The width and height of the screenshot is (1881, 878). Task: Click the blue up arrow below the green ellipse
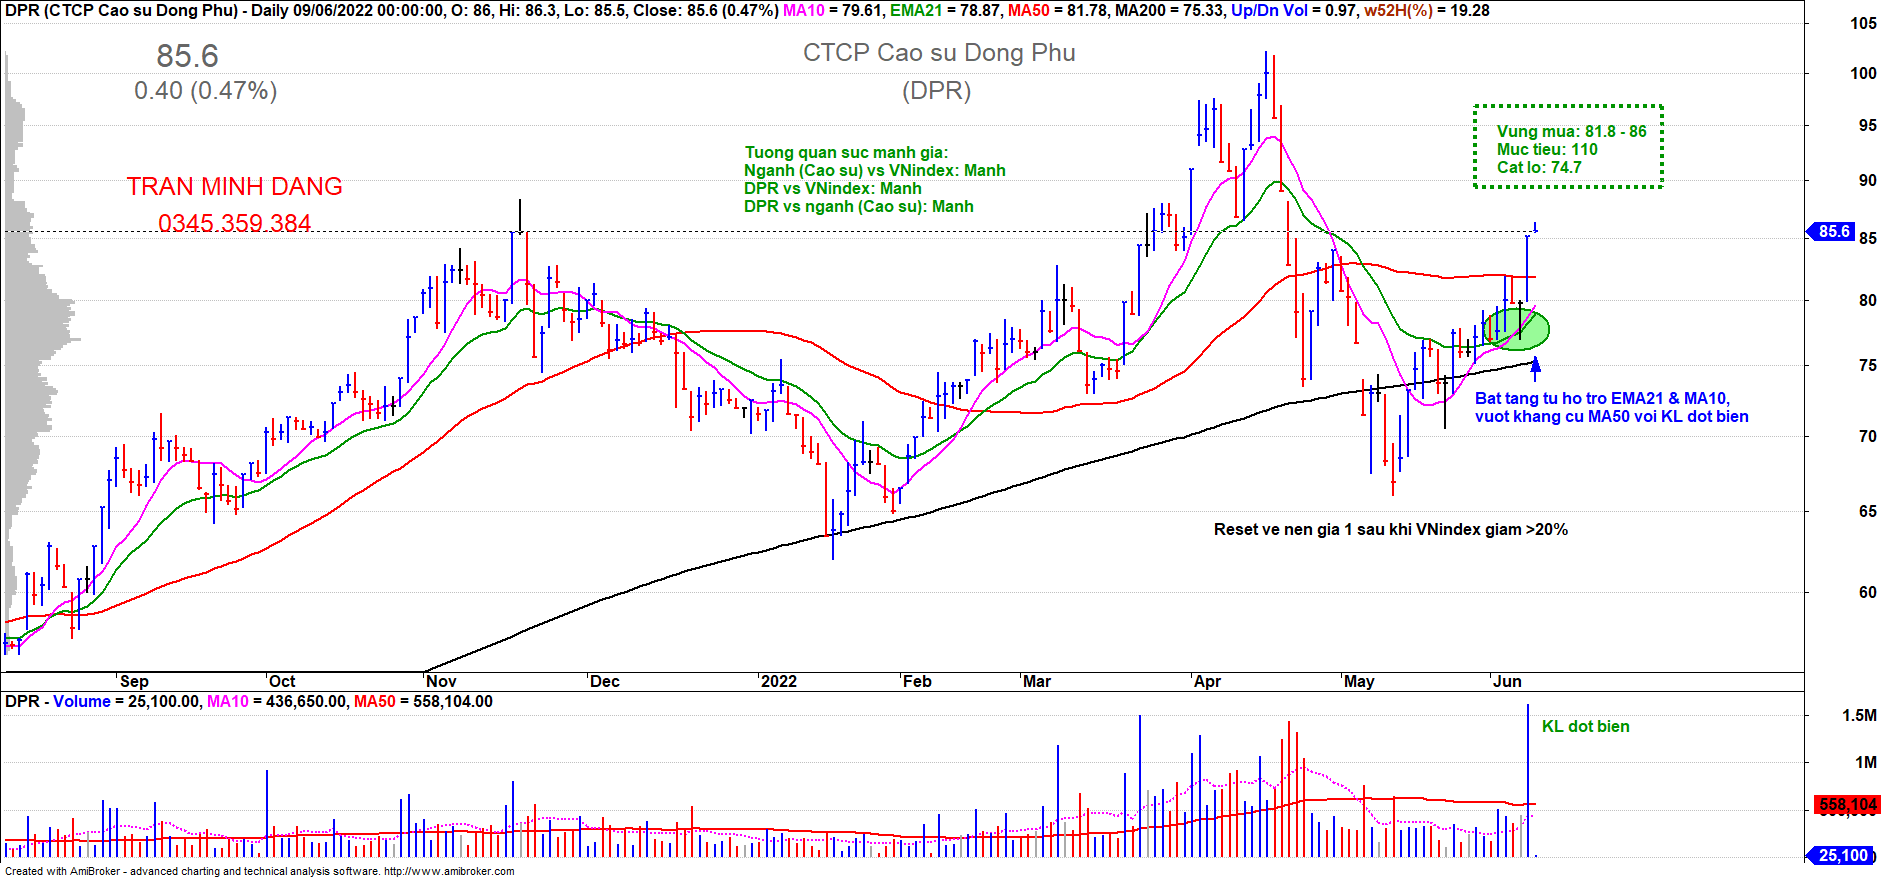(x=1536, y=367)
